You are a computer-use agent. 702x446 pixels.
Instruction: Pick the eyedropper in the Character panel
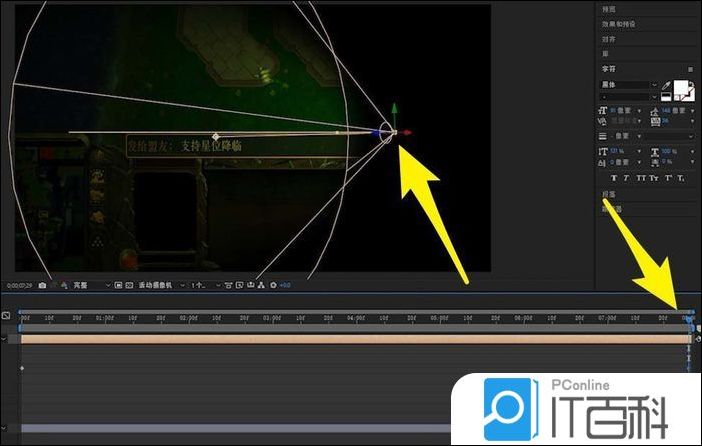pyautogui.click(x=666, y=86)
